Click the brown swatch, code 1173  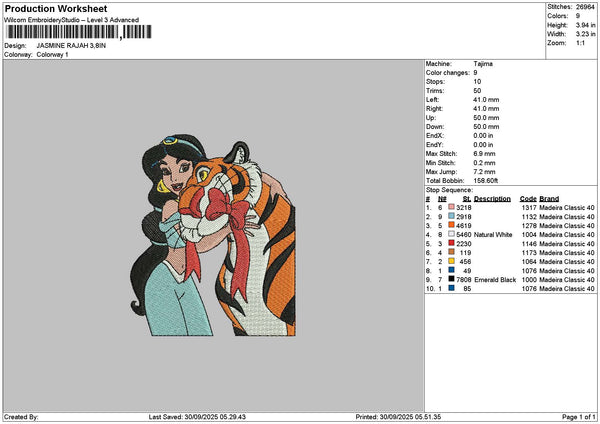click(x=451, y=252)
